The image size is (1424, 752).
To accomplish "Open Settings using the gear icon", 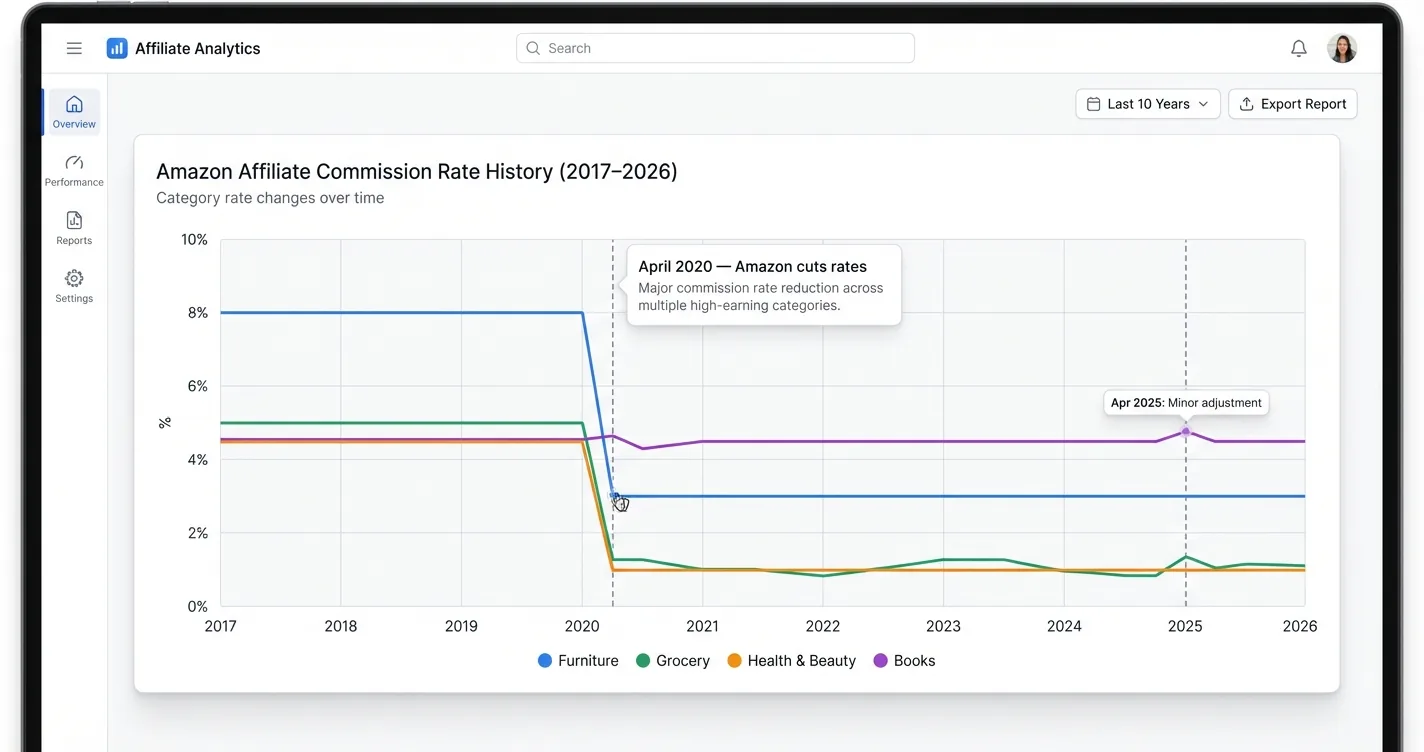I will (73, 280).
